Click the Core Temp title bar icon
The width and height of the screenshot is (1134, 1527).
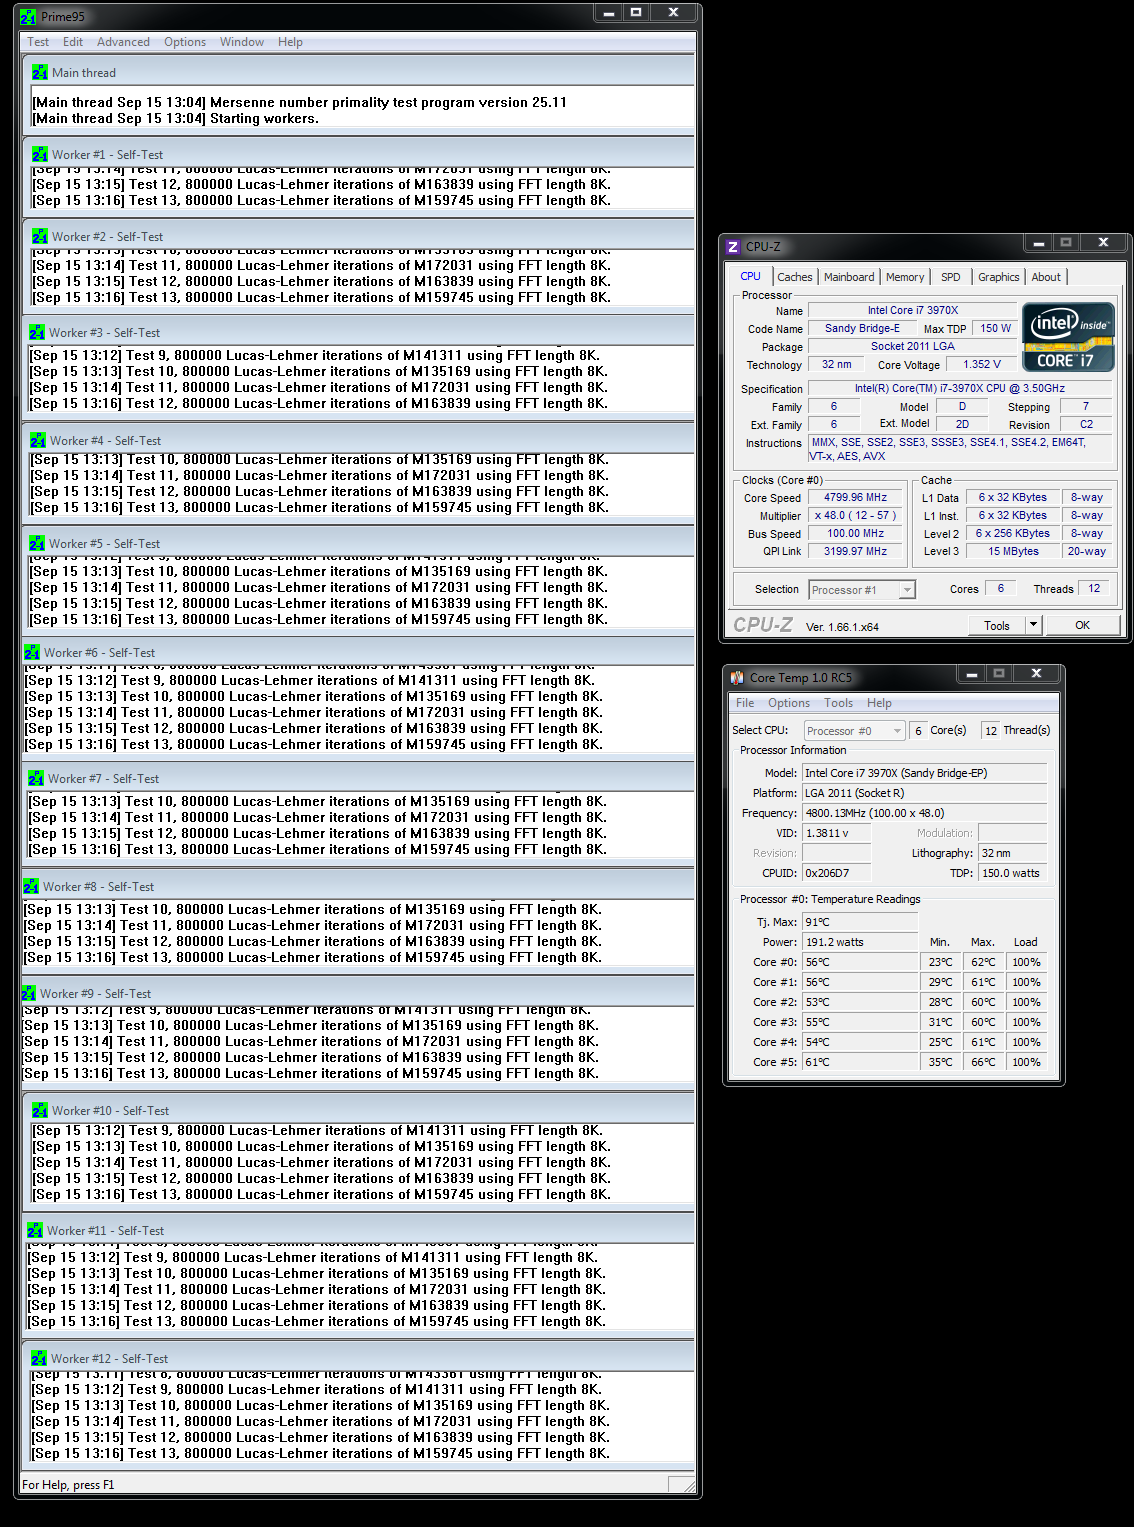737,678
